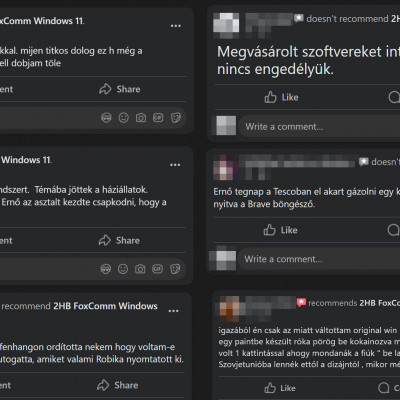Add GIF comment under 'háziállatok' post
This screenshot has height=400, width=400.
[x=157, y=269]
